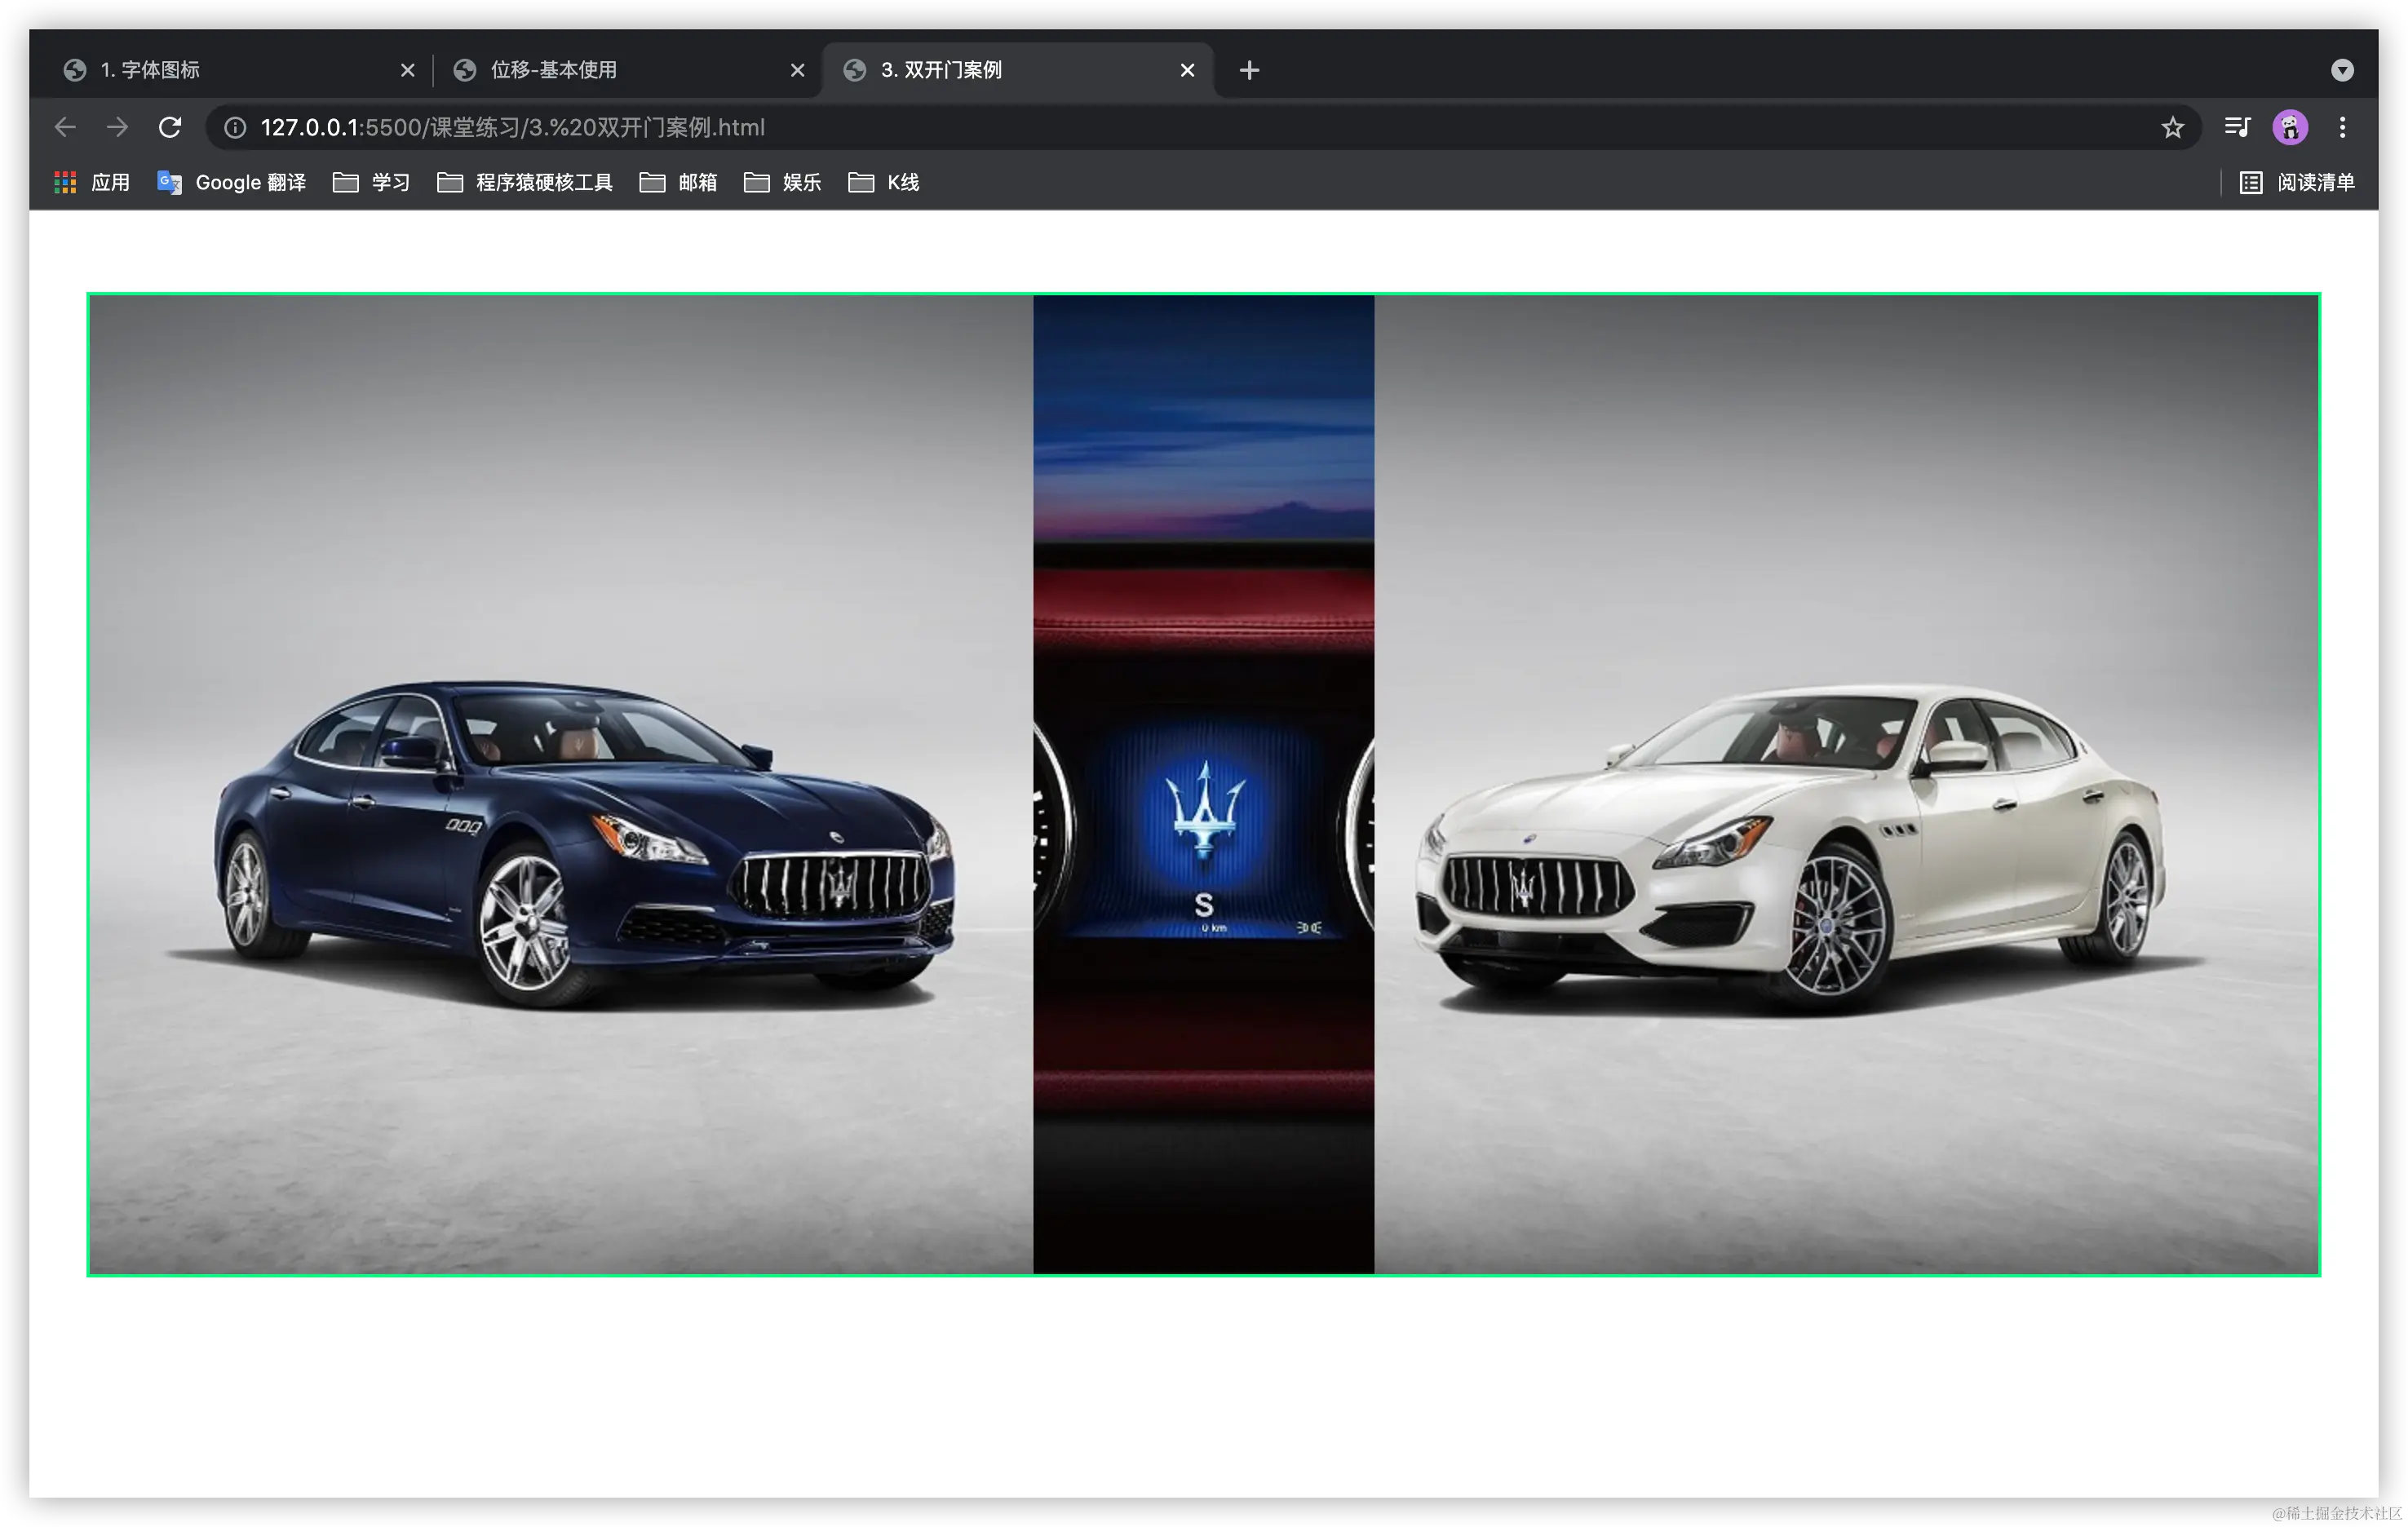This screenshot has height=1527, width=2408.
Task: Open the 阅读清单 reading list
Action: pyautogui.click(x=2297, y=182)
